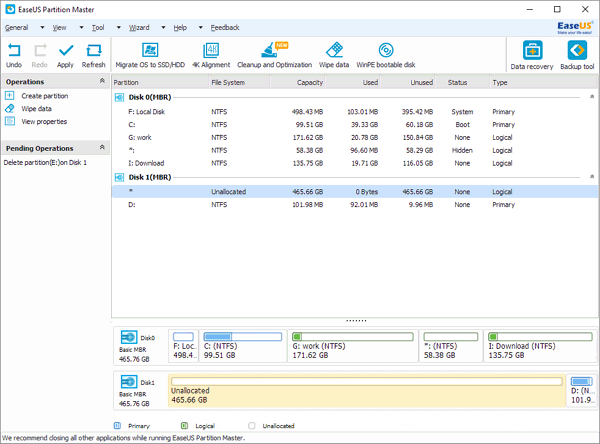Select the Disk1 icon in disk map

pyautogui.click(x=129, y=382)
